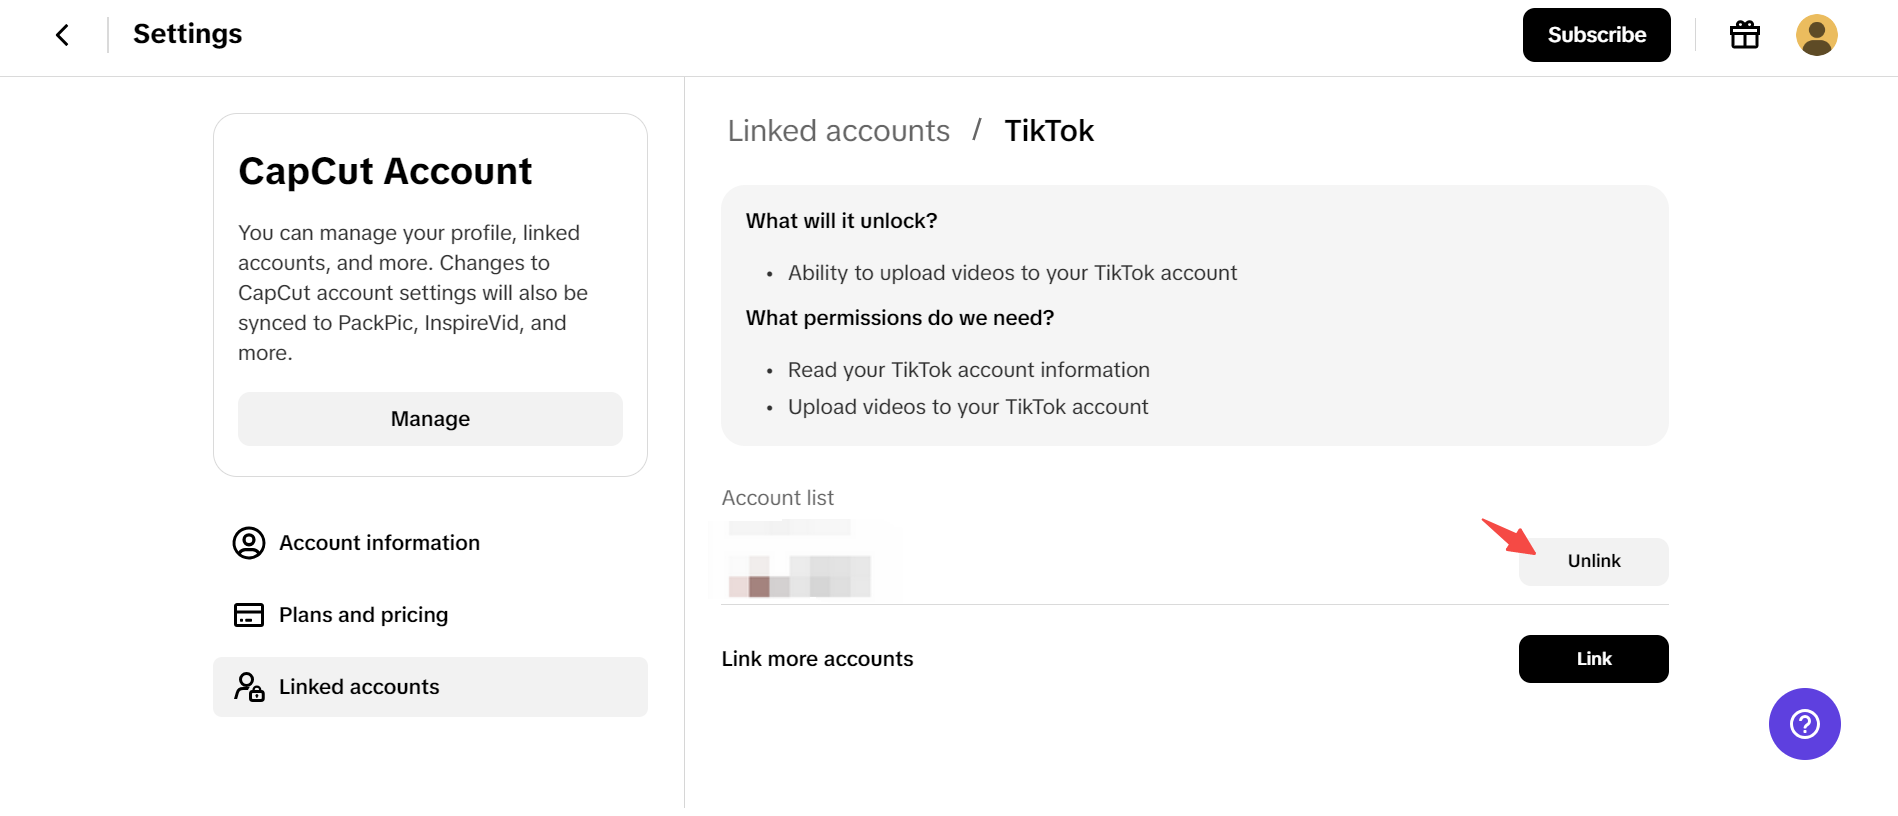Click the CapCut Account heading
The image size is (1898, 816).
click(x=385, y=171)
